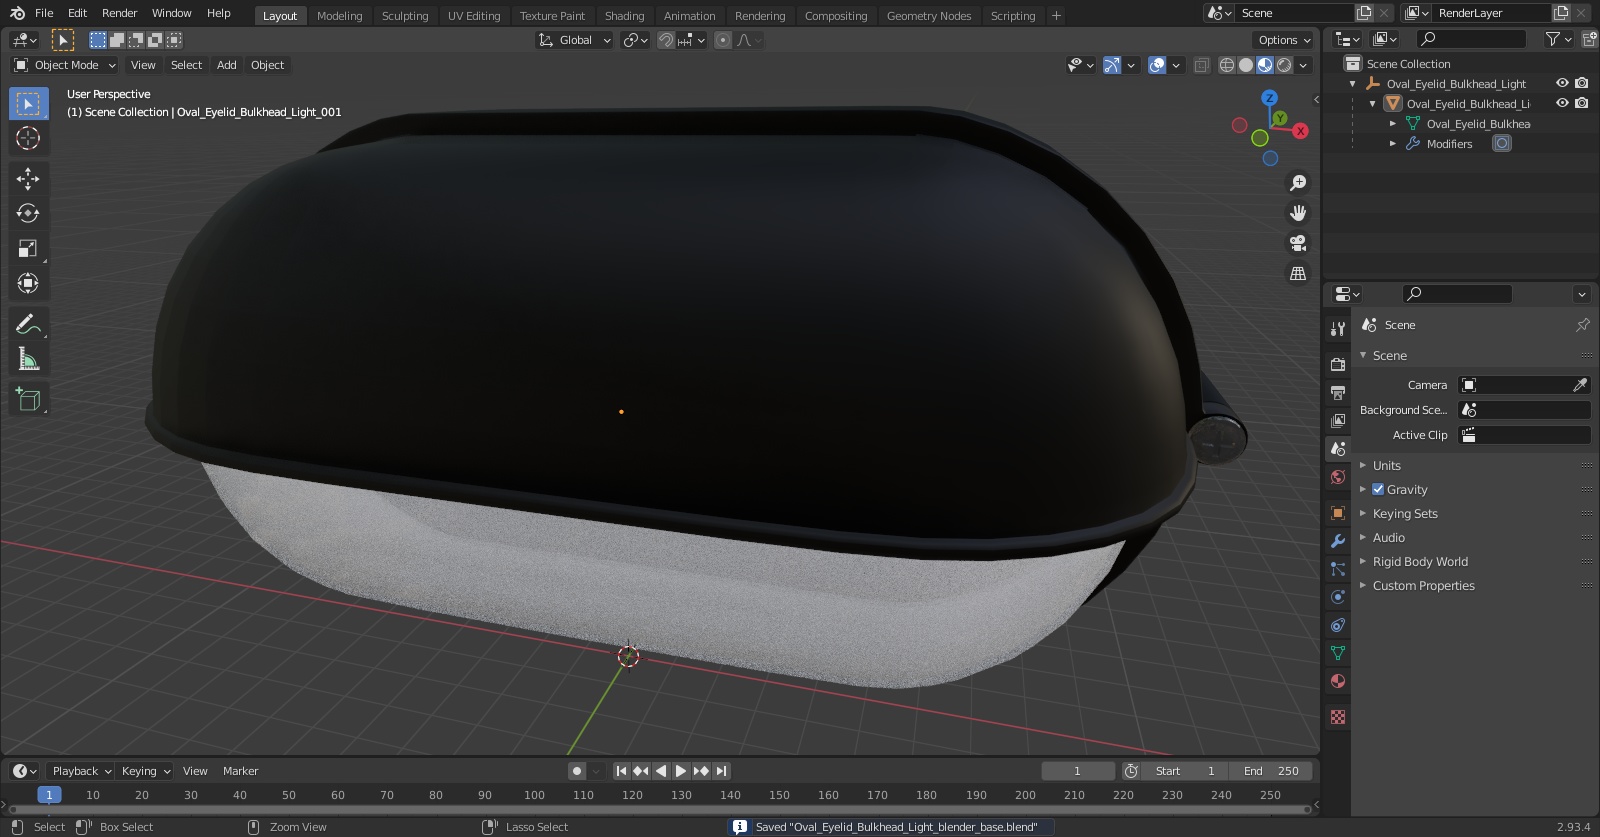Hide Oval_Eyelid_Bulkhead_Light collection with eye icon
The height and width of the screenshot is (837, 1600).
pos(1562,83)
